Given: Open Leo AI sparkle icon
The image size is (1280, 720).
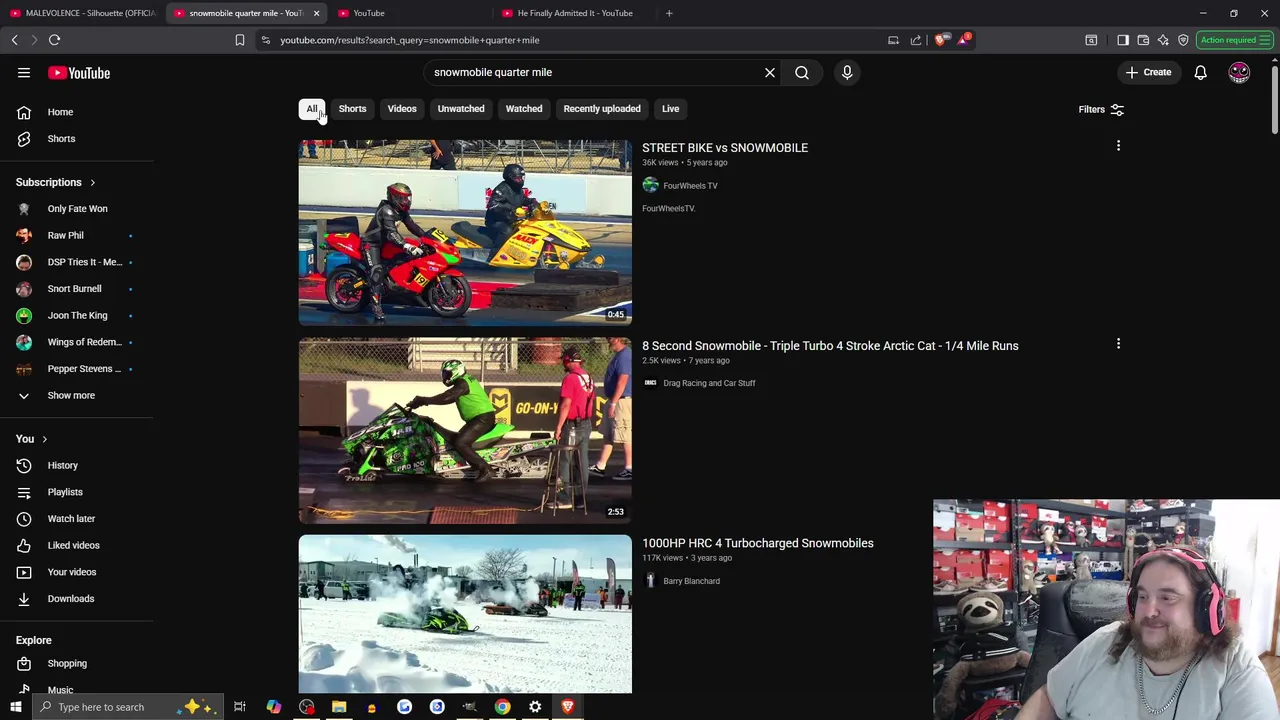Looking at the screenshot, I should [x=1163, y=40].
